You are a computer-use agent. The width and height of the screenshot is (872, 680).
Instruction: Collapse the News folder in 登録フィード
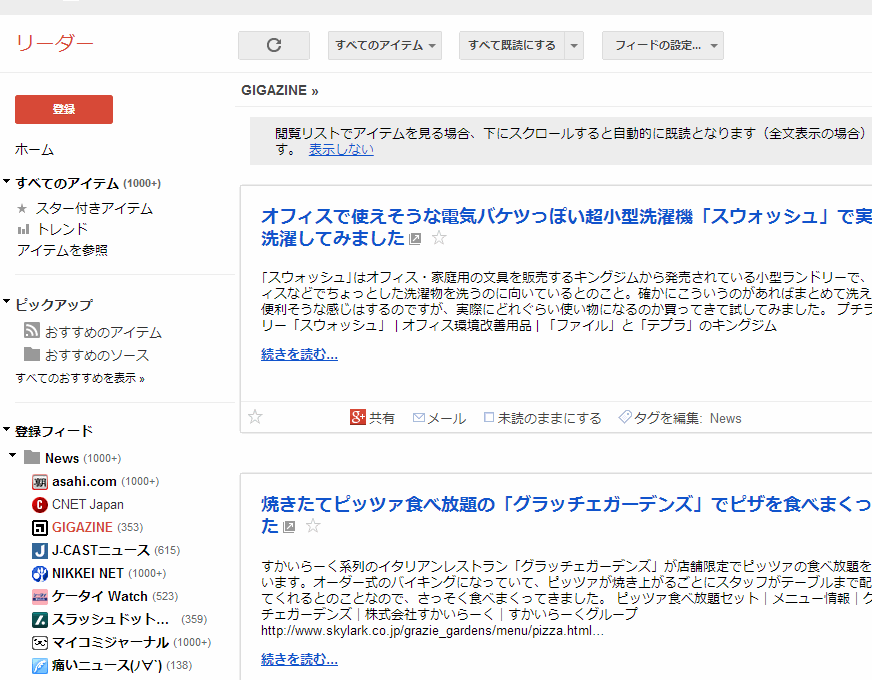pyautogui.click(x=12, y=457)
